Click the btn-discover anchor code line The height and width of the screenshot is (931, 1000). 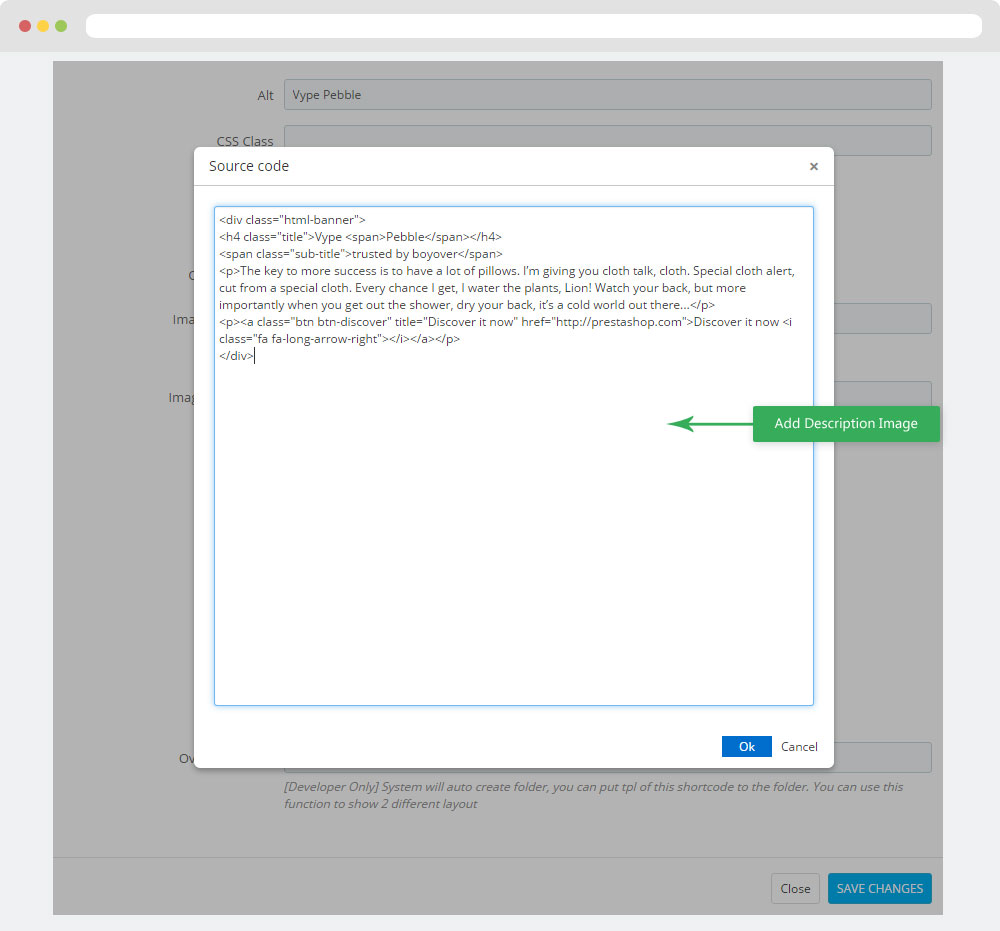[x=505, y=322]
